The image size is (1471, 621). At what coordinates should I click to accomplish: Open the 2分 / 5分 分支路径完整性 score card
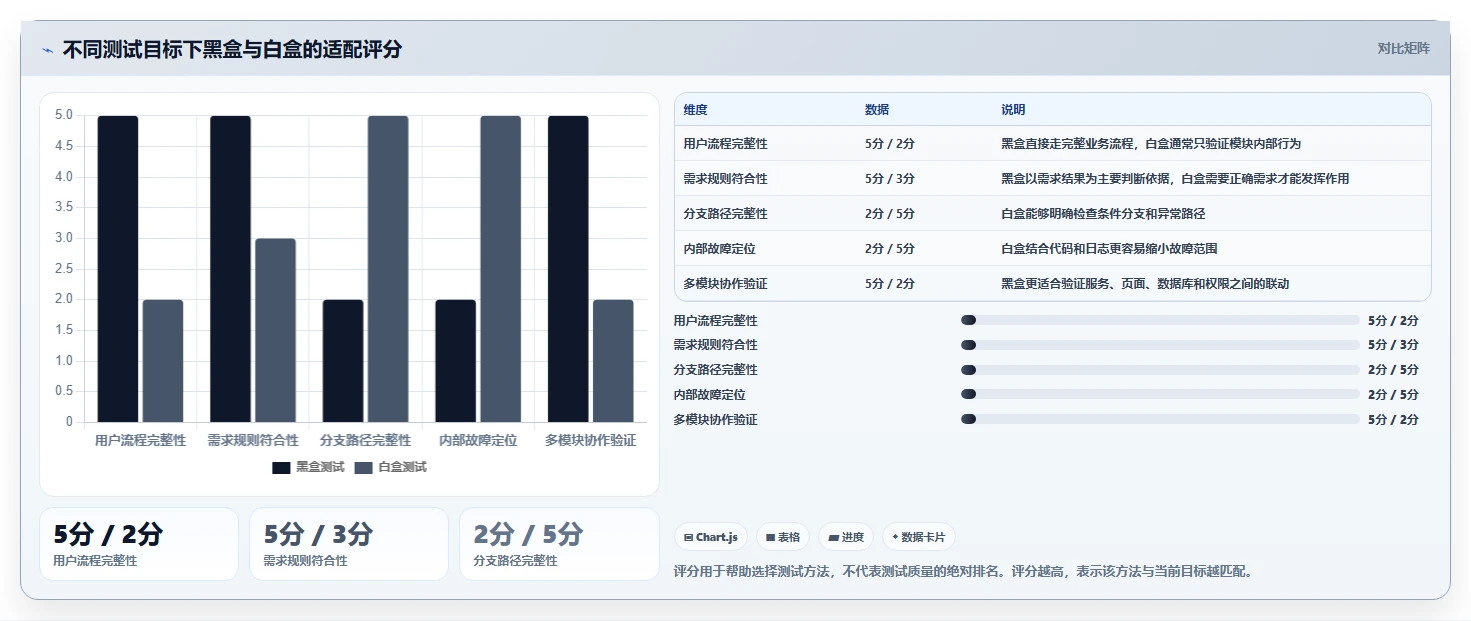pyautogui.click(x=559, y=544)
